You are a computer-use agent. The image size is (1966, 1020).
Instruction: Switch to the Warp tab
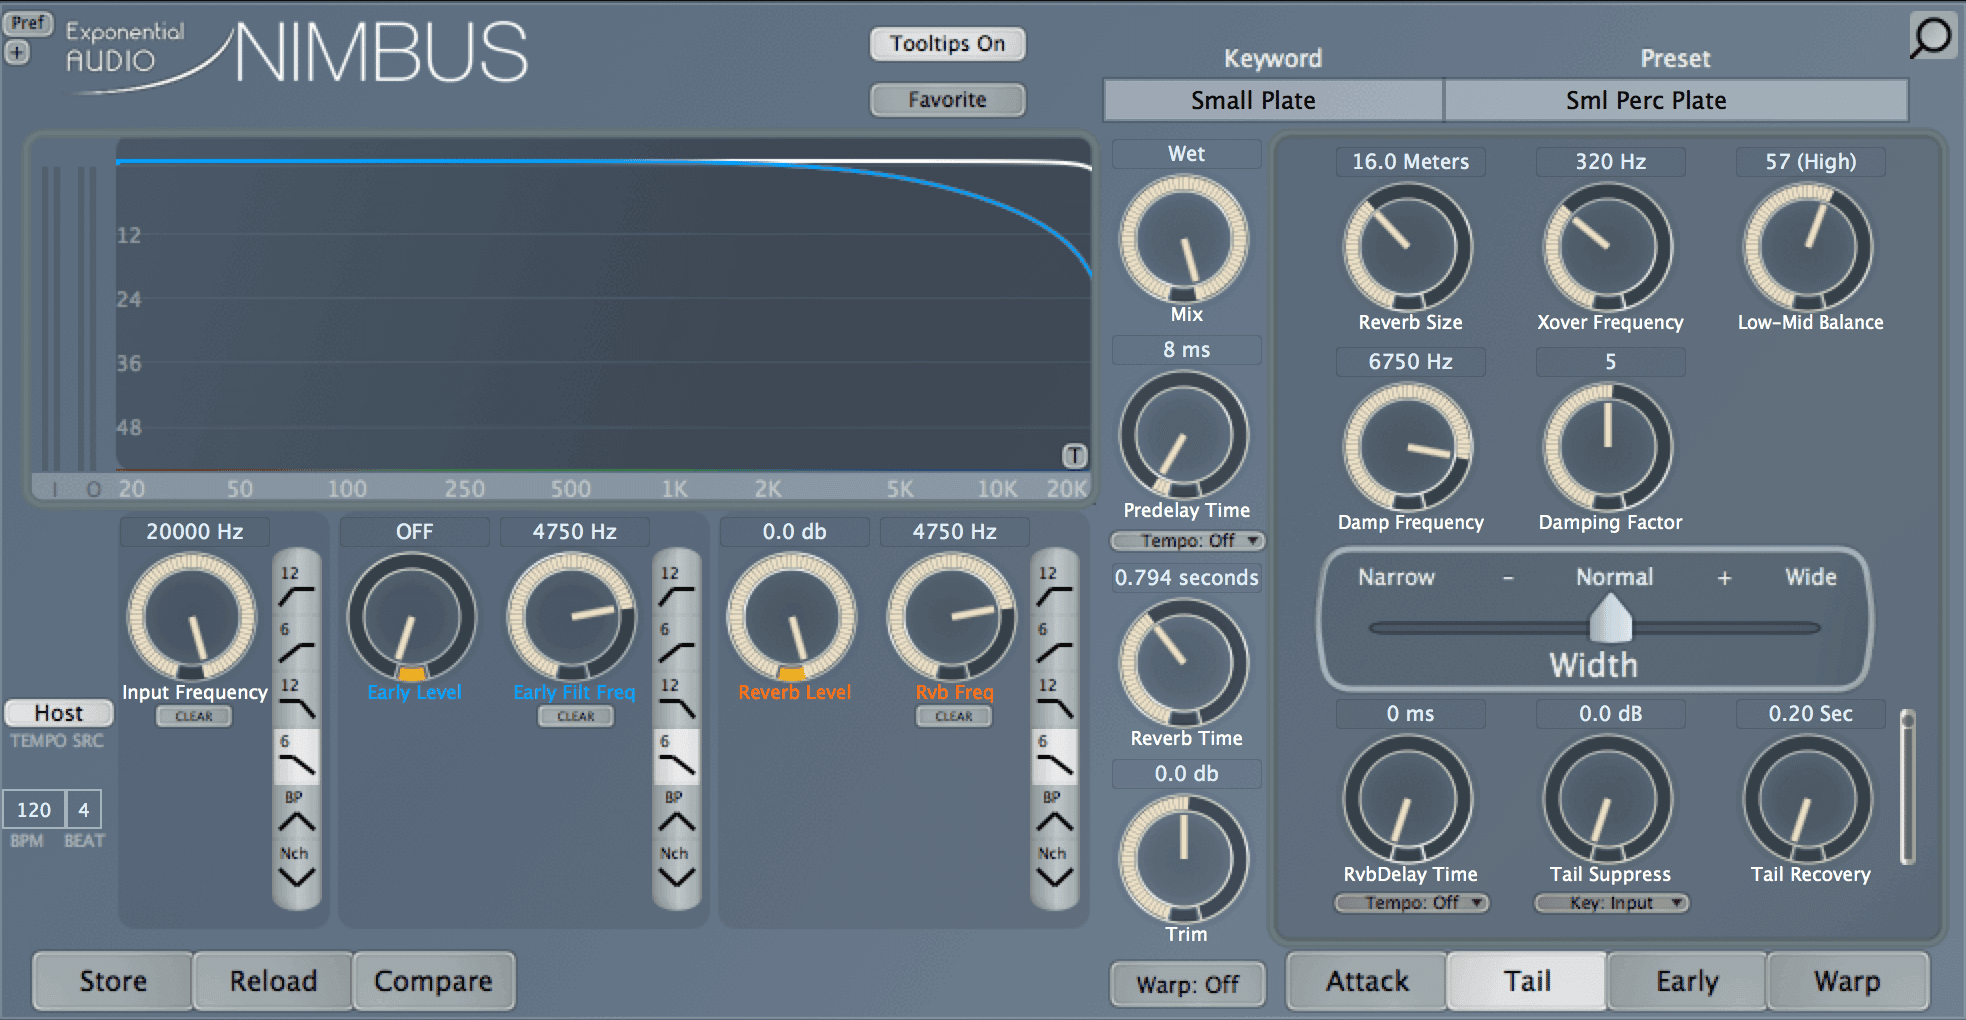[1847, 981]
